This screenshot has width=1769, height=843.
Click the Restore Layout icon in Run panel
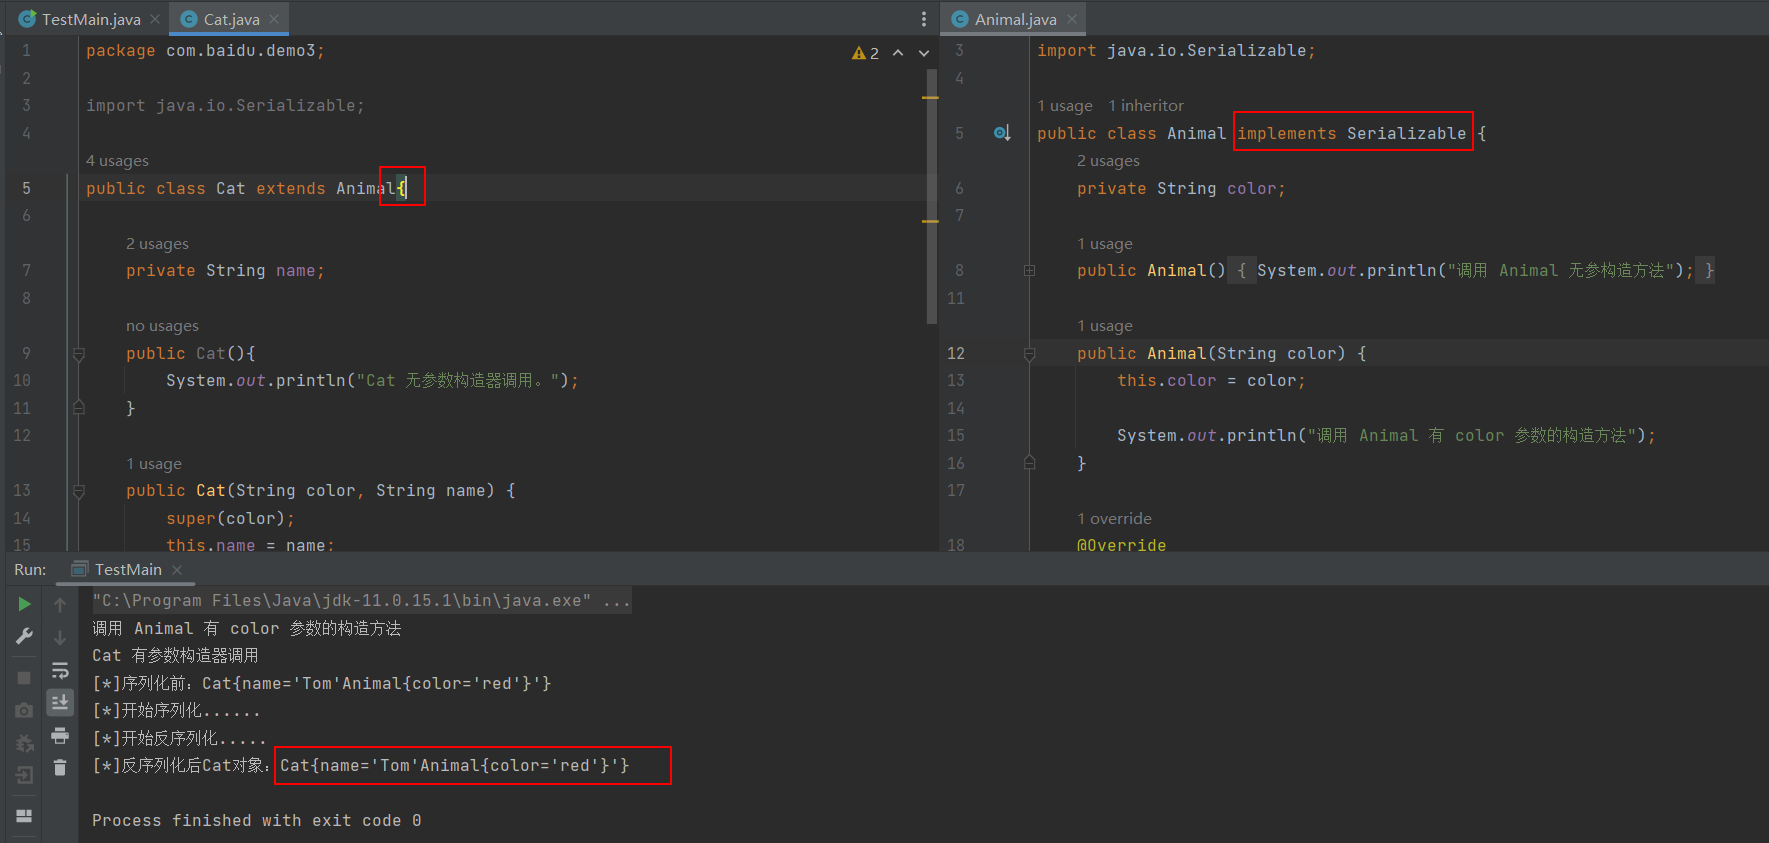coord(24,816)
